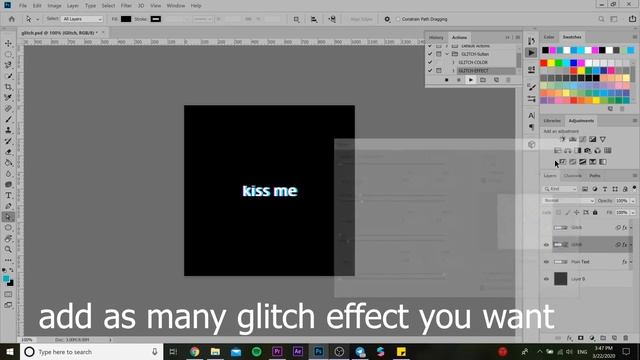Add a Brightness/Contrast adjustment
Viewport: 640px width, 360px height.
[562, 140]
